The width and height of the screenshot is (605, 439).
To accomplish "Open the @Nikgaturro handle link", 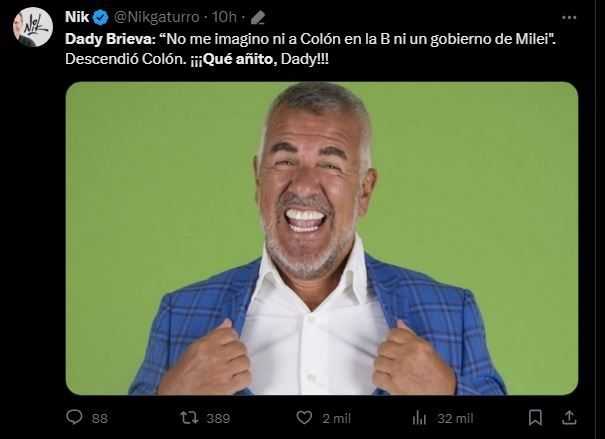I will (157, 17).
